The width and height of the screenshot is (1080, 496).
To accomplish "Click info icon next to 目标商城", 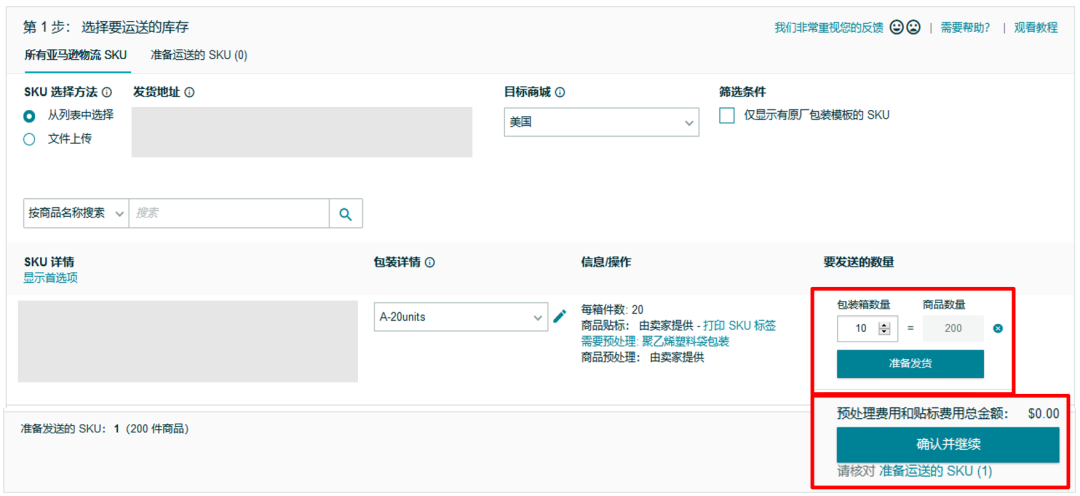I will pyautogui.click(x=560, y=92).
